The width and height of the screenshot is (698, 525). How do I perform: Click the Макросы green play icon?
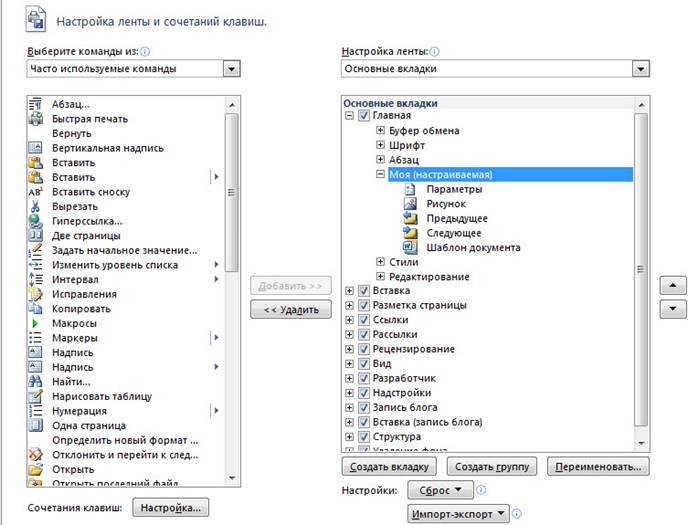pyautogui.click(x=35, y=324)
